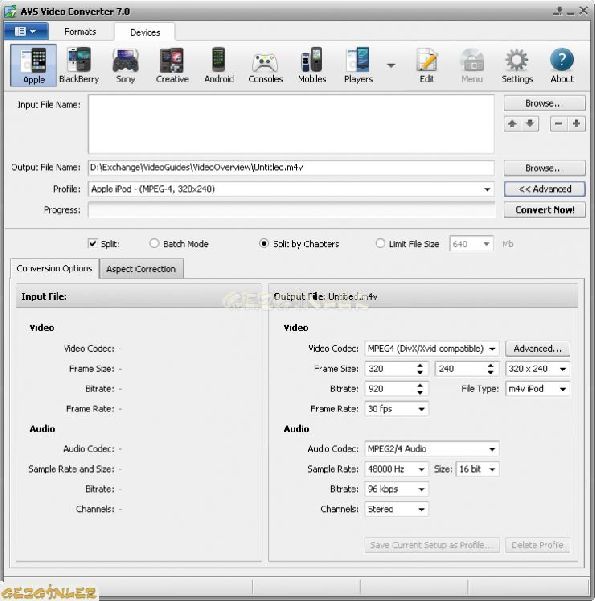Move input file up in list
Viewport: 595px width, 601px height.
tap(512, 124)
